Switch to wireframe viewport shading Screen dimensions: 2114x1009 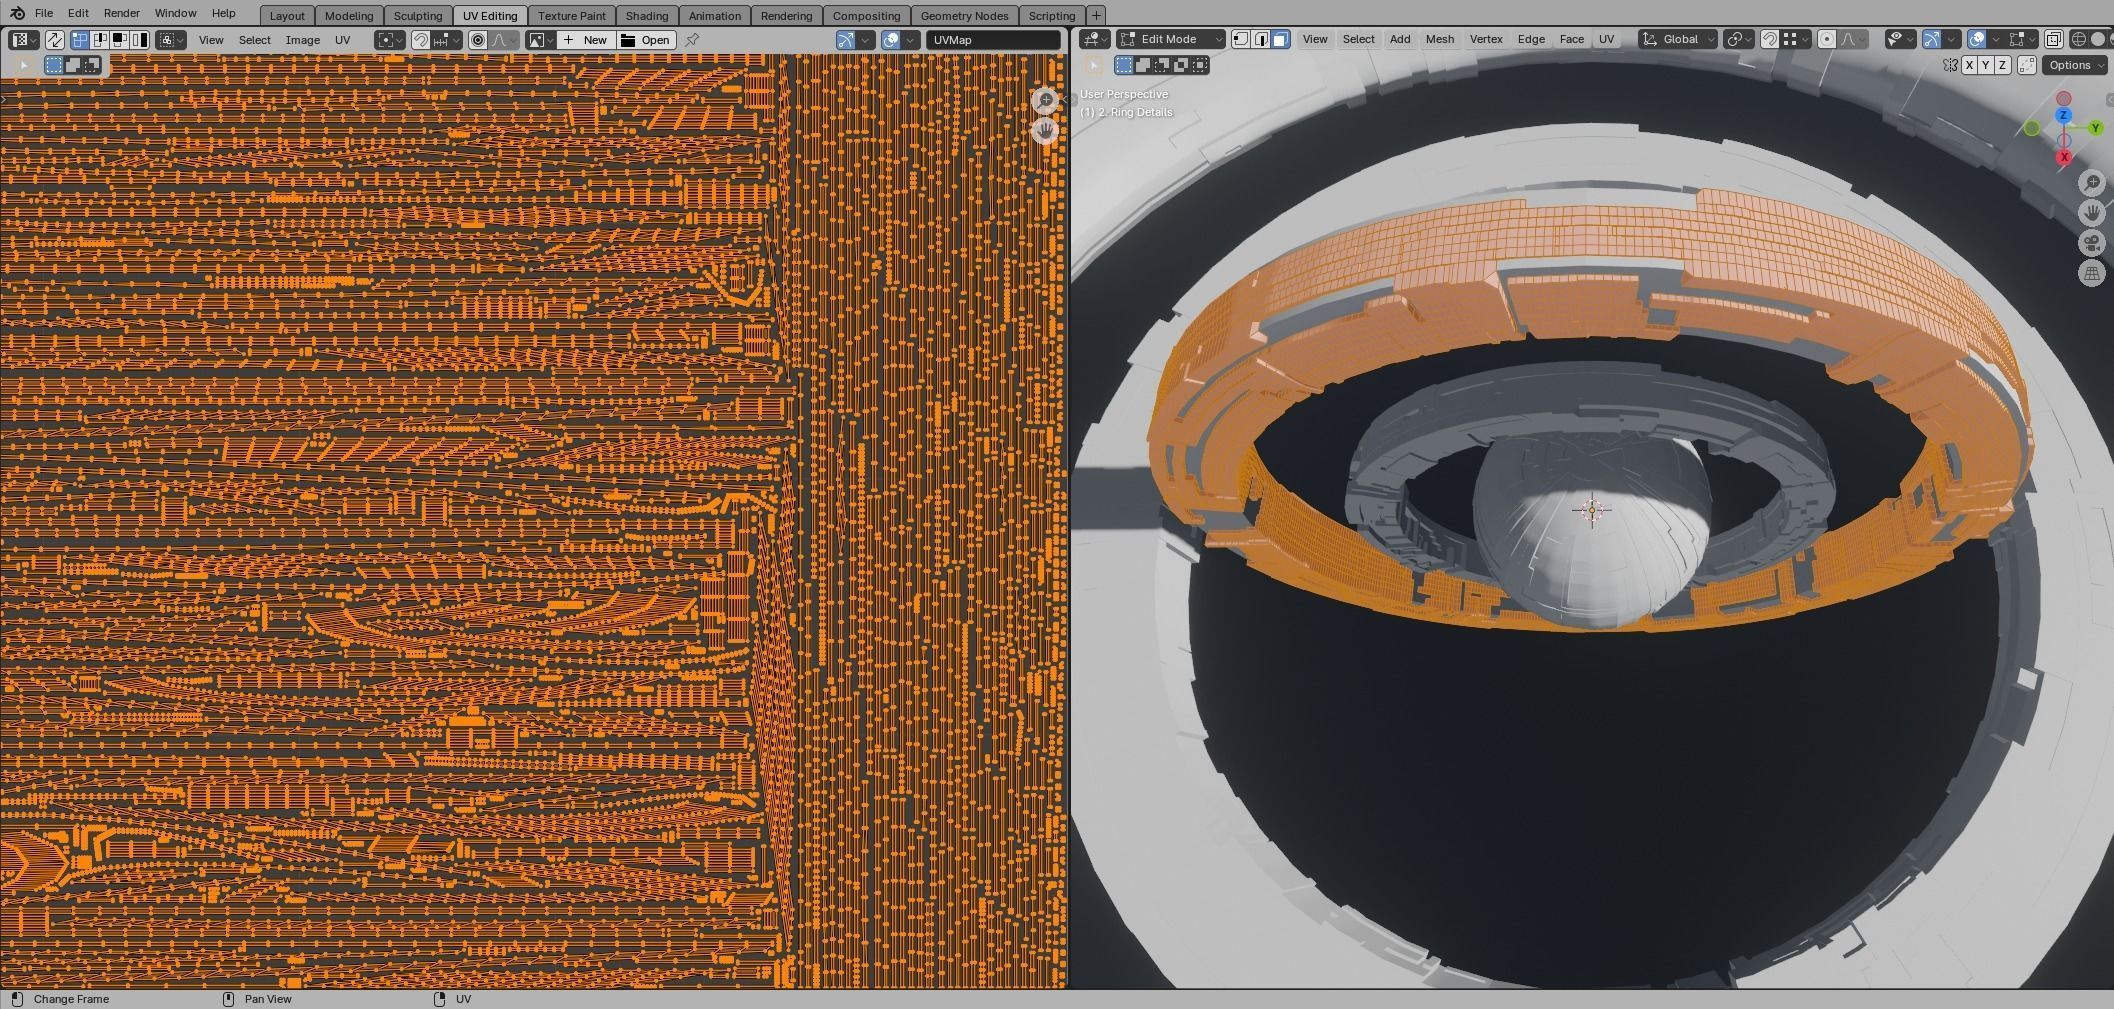(x=2078, y=39)
